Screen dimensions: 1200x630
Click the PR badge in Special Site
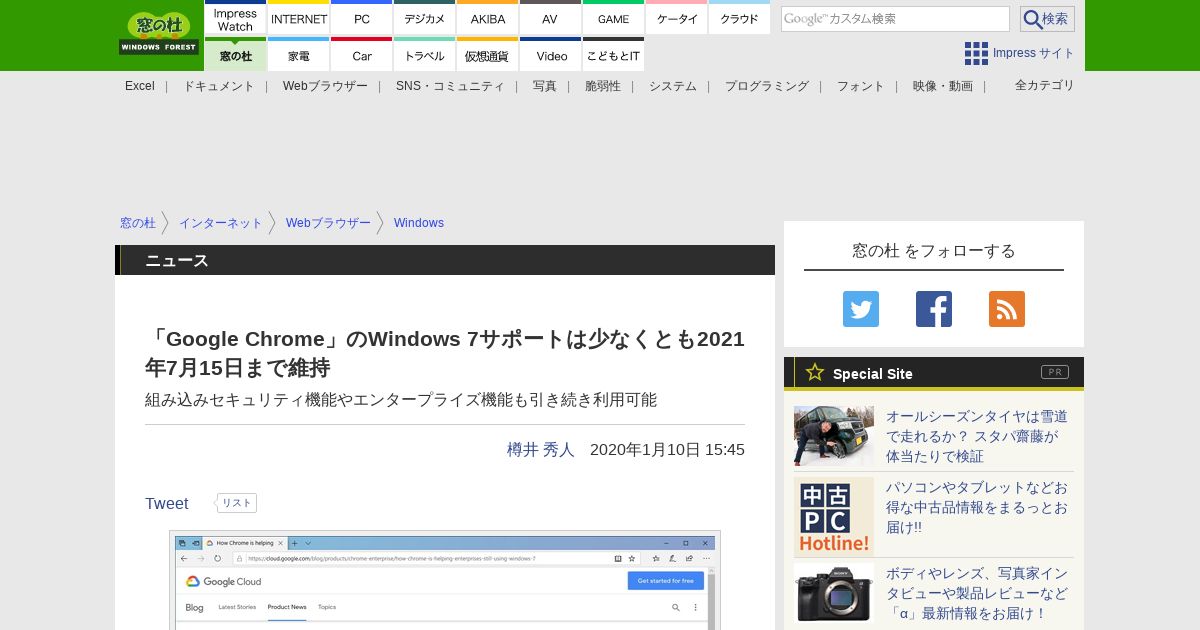click(x=1055, y=372)
